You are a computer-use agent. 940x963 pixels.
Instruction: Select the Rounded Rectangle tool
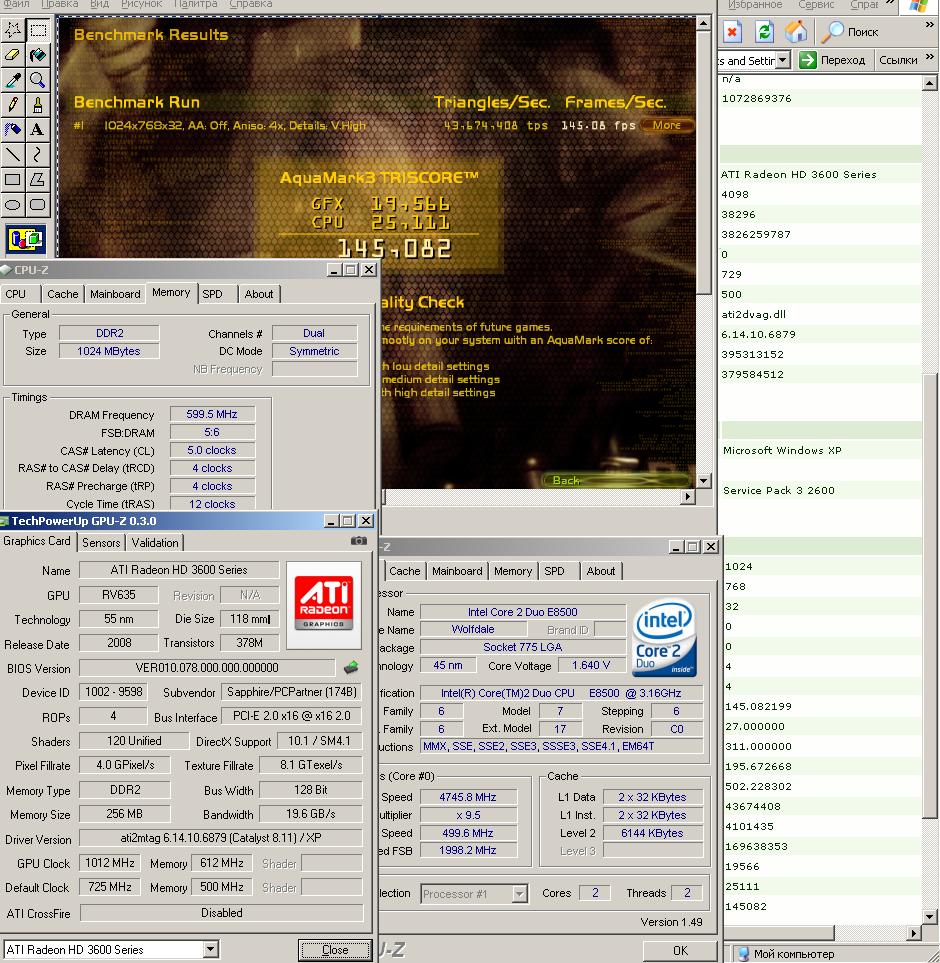[38, 205]
